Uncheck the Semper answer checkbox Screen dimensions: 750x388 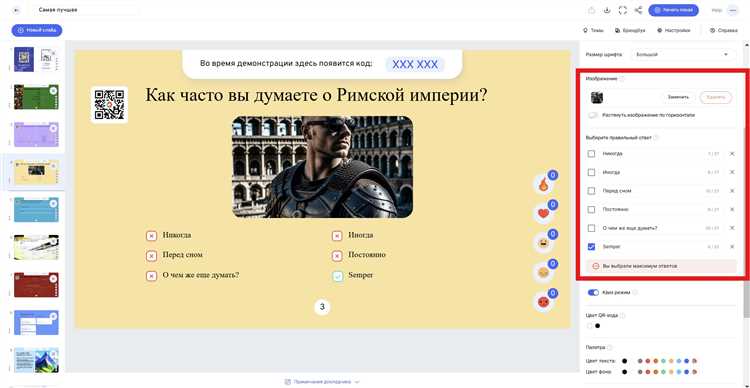pyautogui.click(x=591, y=247)
